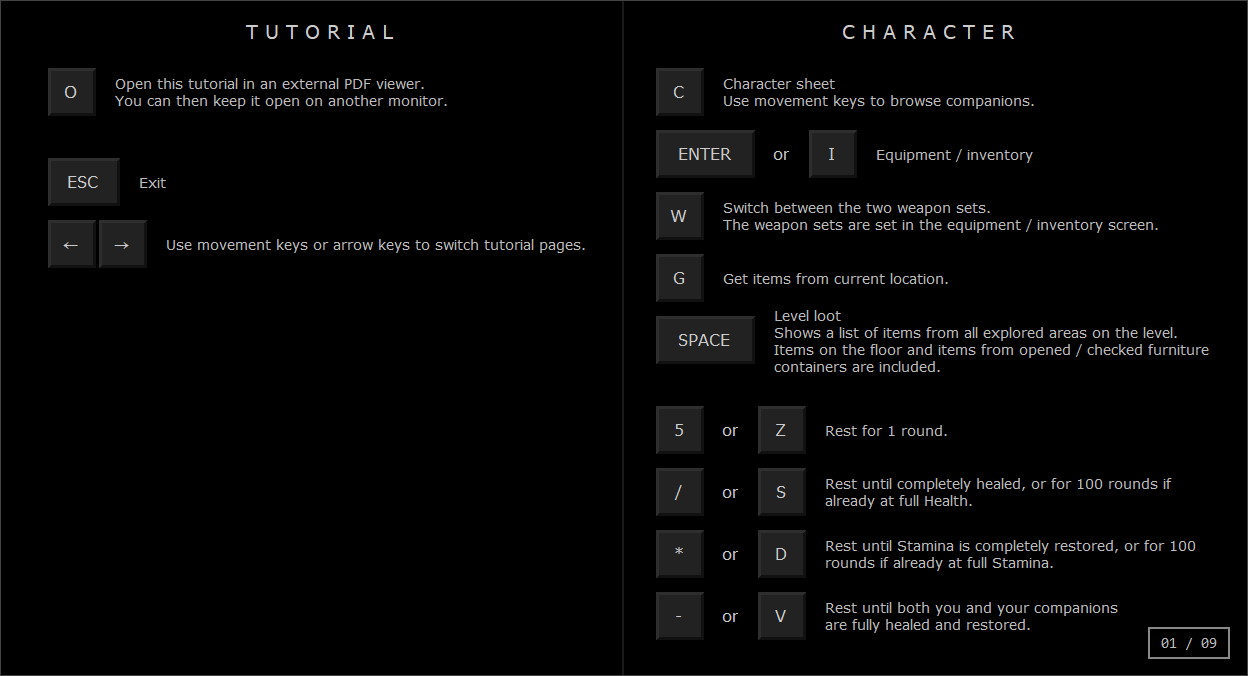This screenshot has width=1248, height=676.
Task: Click the left arrow key icon
Action: point(71,244)
